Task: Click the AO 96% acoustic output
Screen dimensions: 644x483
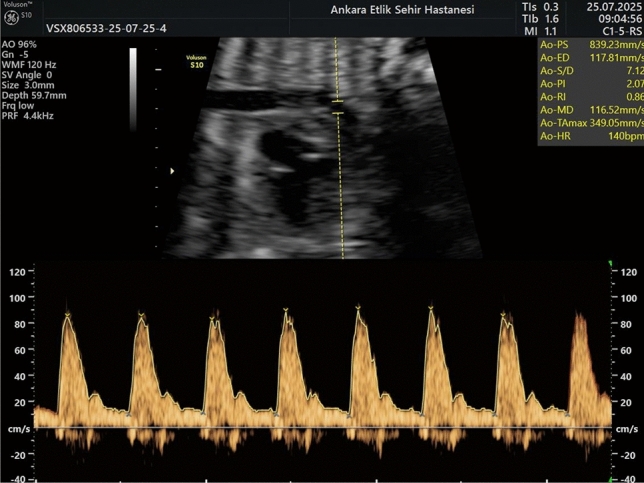Action: (19, 44)
